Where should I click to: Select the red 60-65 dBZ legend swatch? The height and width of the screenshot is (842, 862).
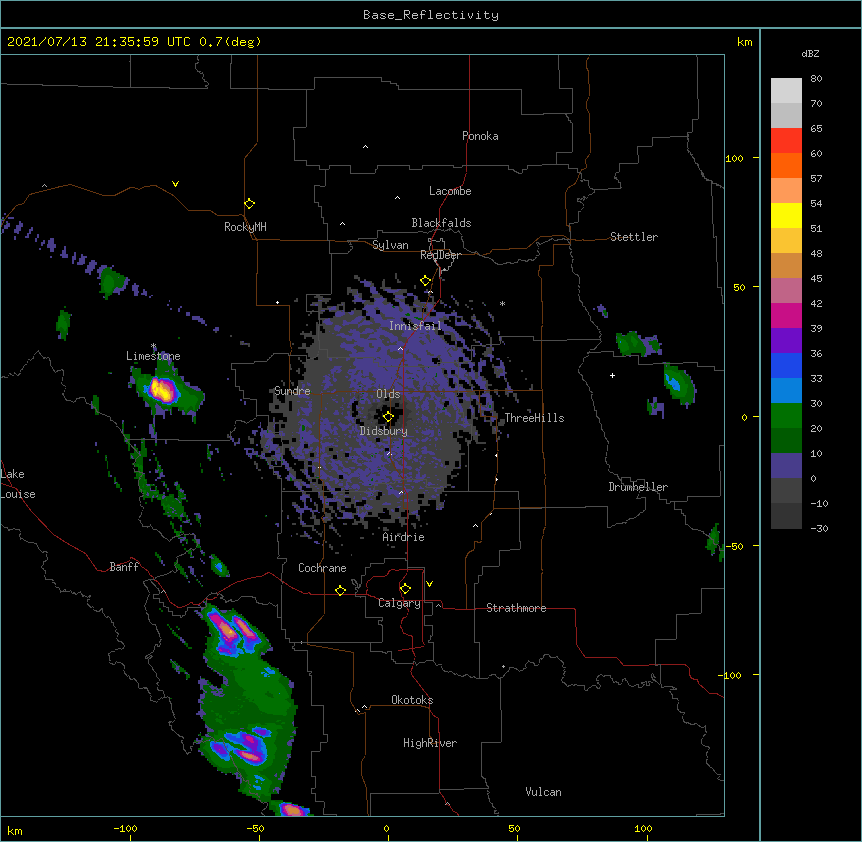click(x=786, y=141)
